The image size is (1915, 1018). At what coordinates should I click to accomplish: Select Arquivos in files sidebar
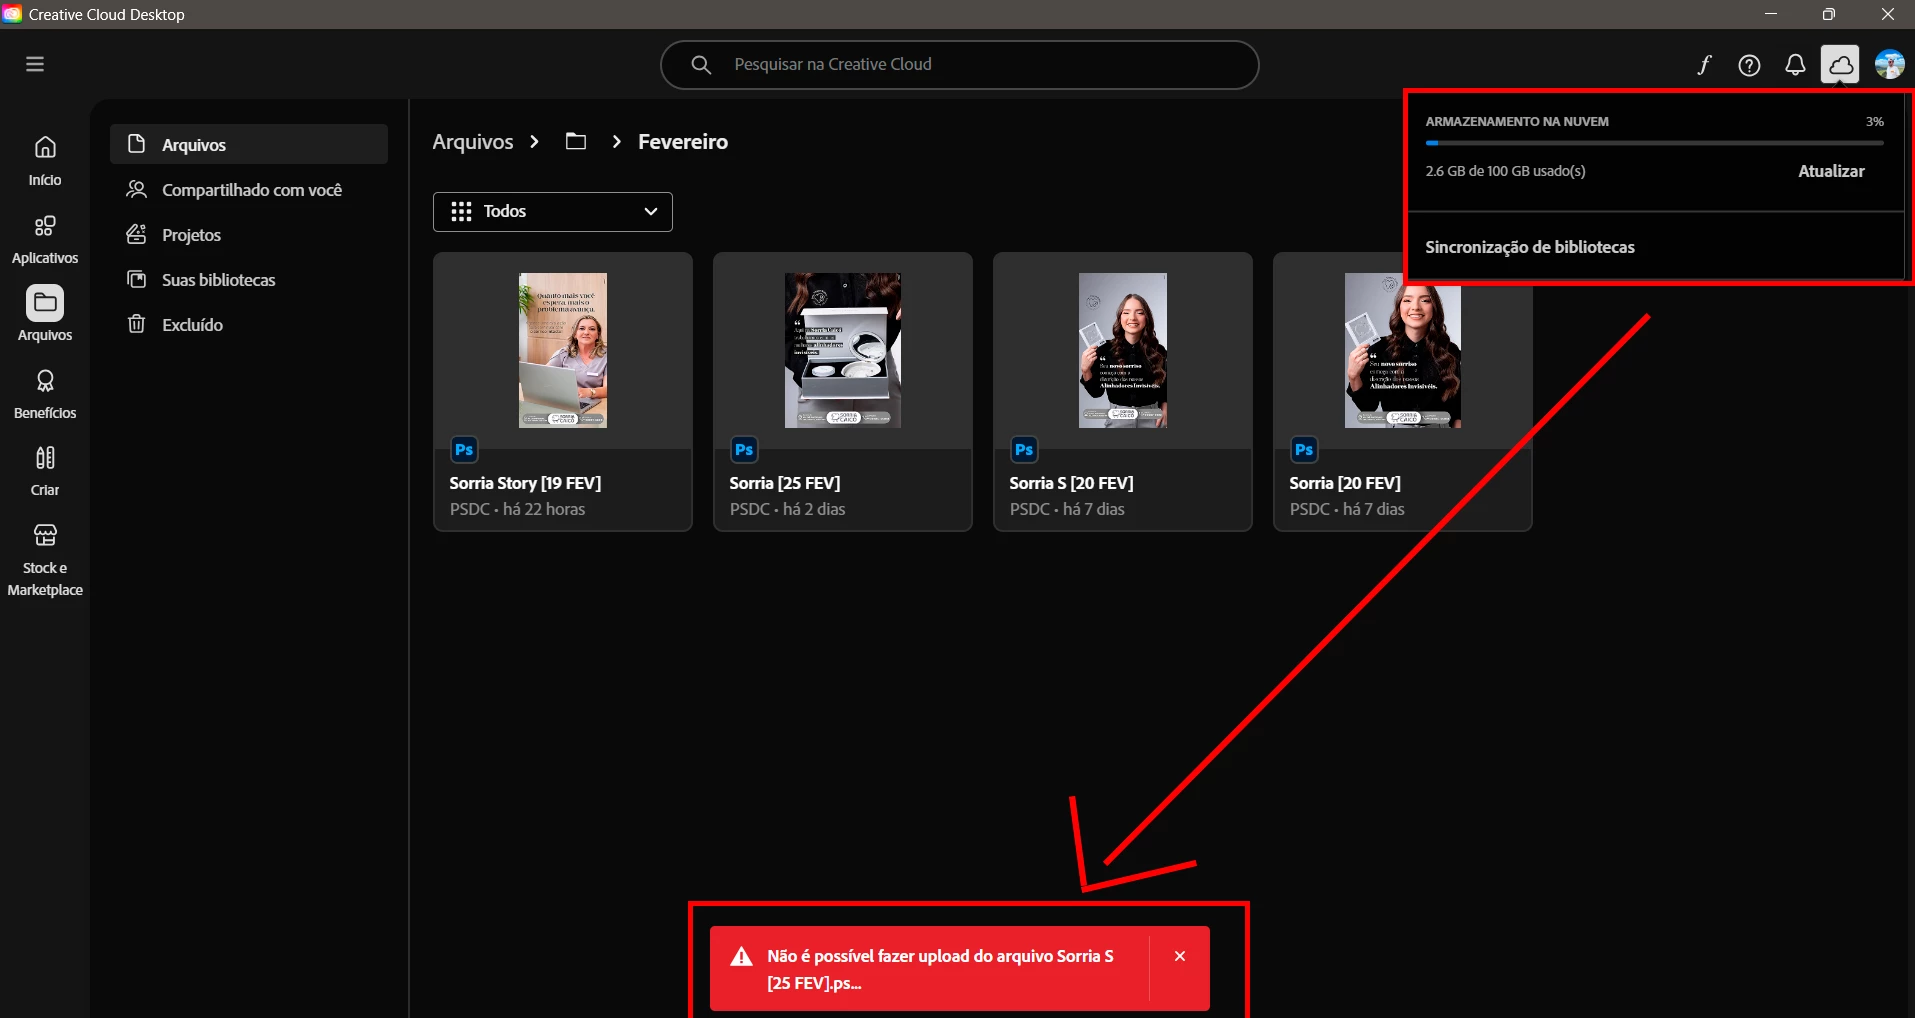coord(249,144)
